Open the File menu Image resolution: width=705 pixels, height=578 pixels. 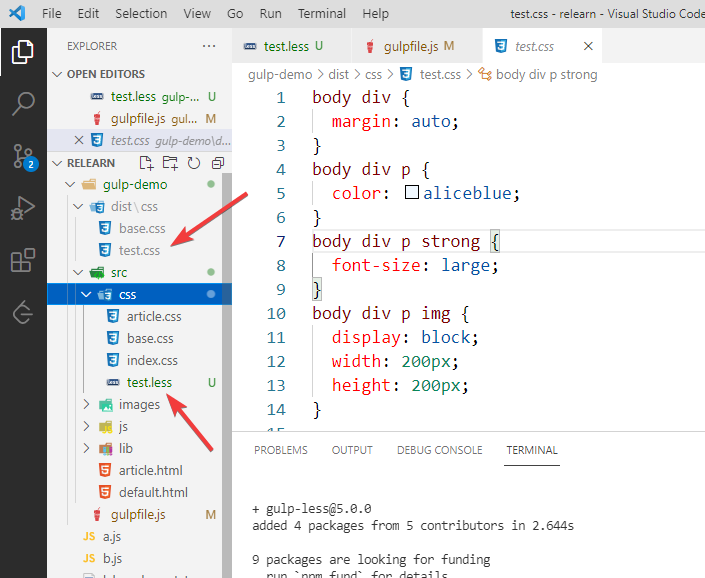52,13
